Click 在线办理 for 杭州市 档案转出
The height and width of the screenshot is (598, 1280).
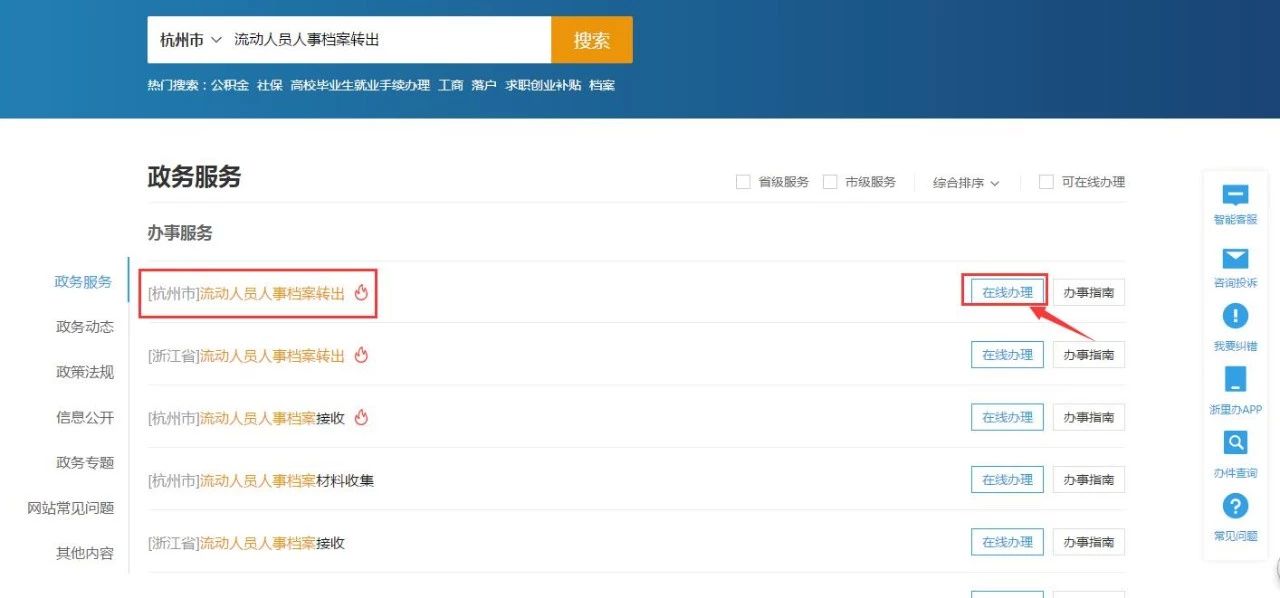1007,292
